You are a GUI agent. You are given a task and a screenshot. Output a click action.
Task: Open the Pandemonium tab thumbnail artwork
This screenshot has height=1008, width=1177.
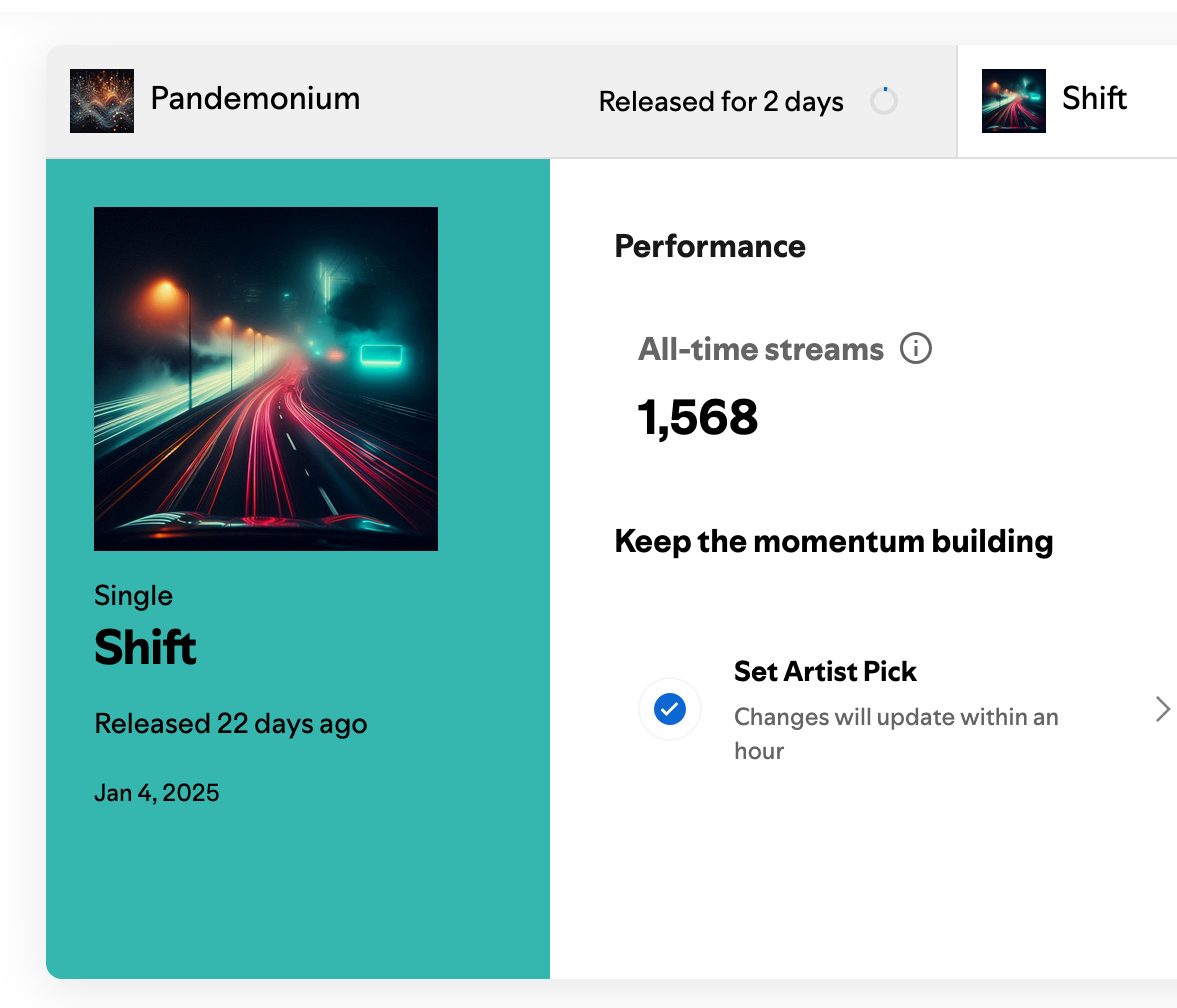tap(102, 101)
